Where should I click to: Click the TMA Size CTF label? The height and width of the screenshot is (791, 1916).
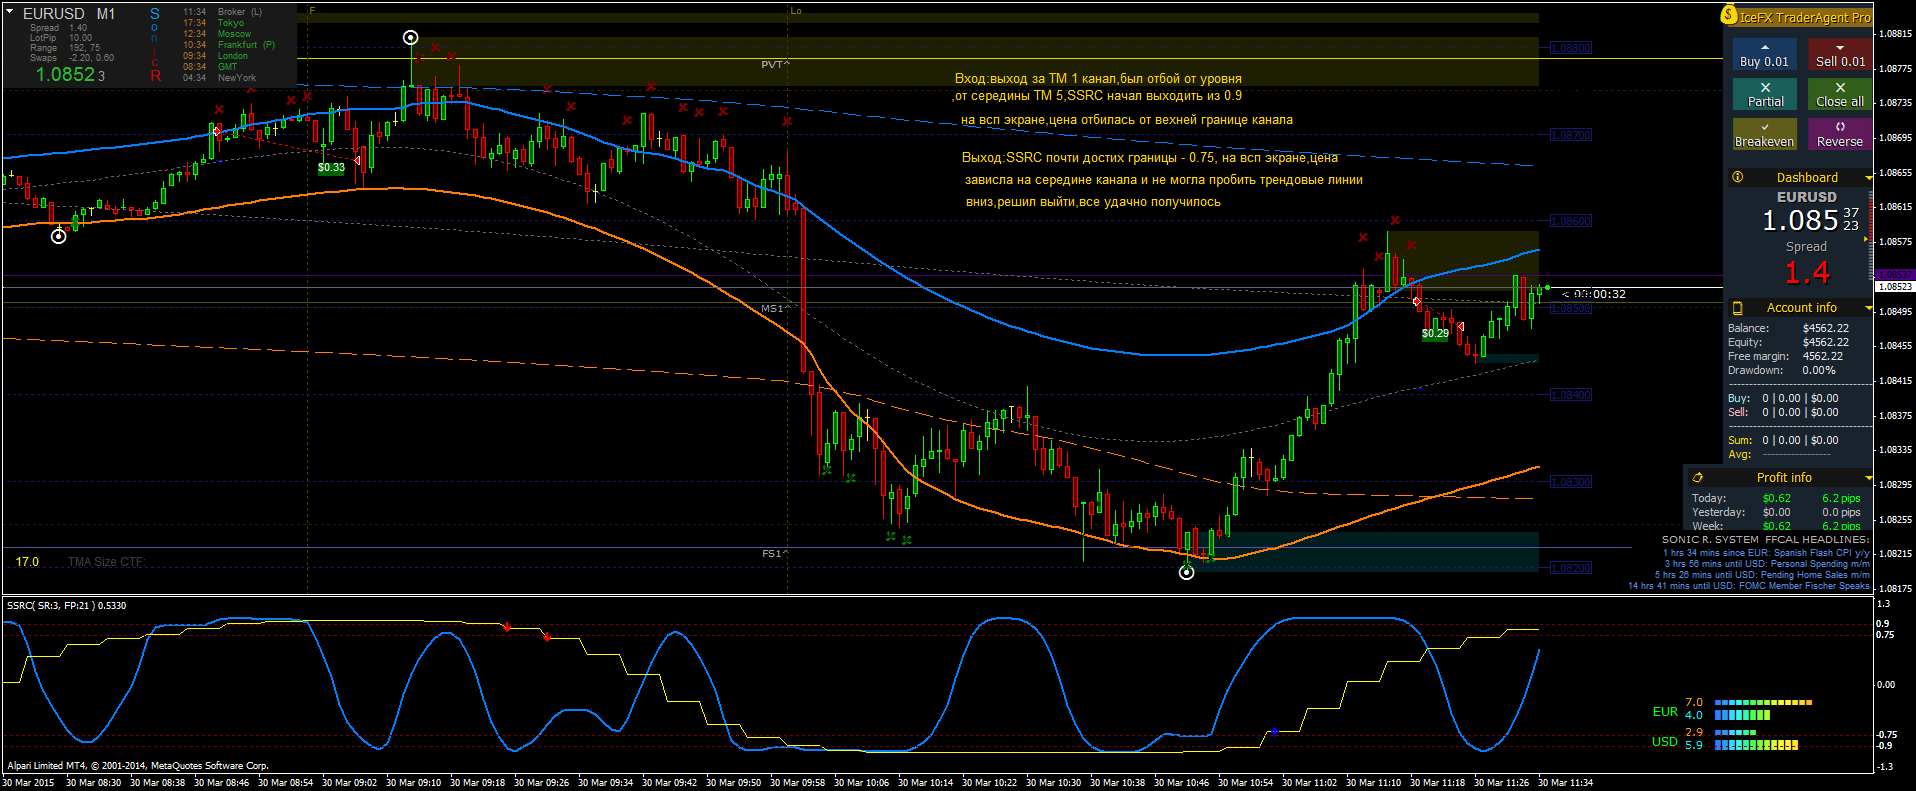click(x=106, y=562)
